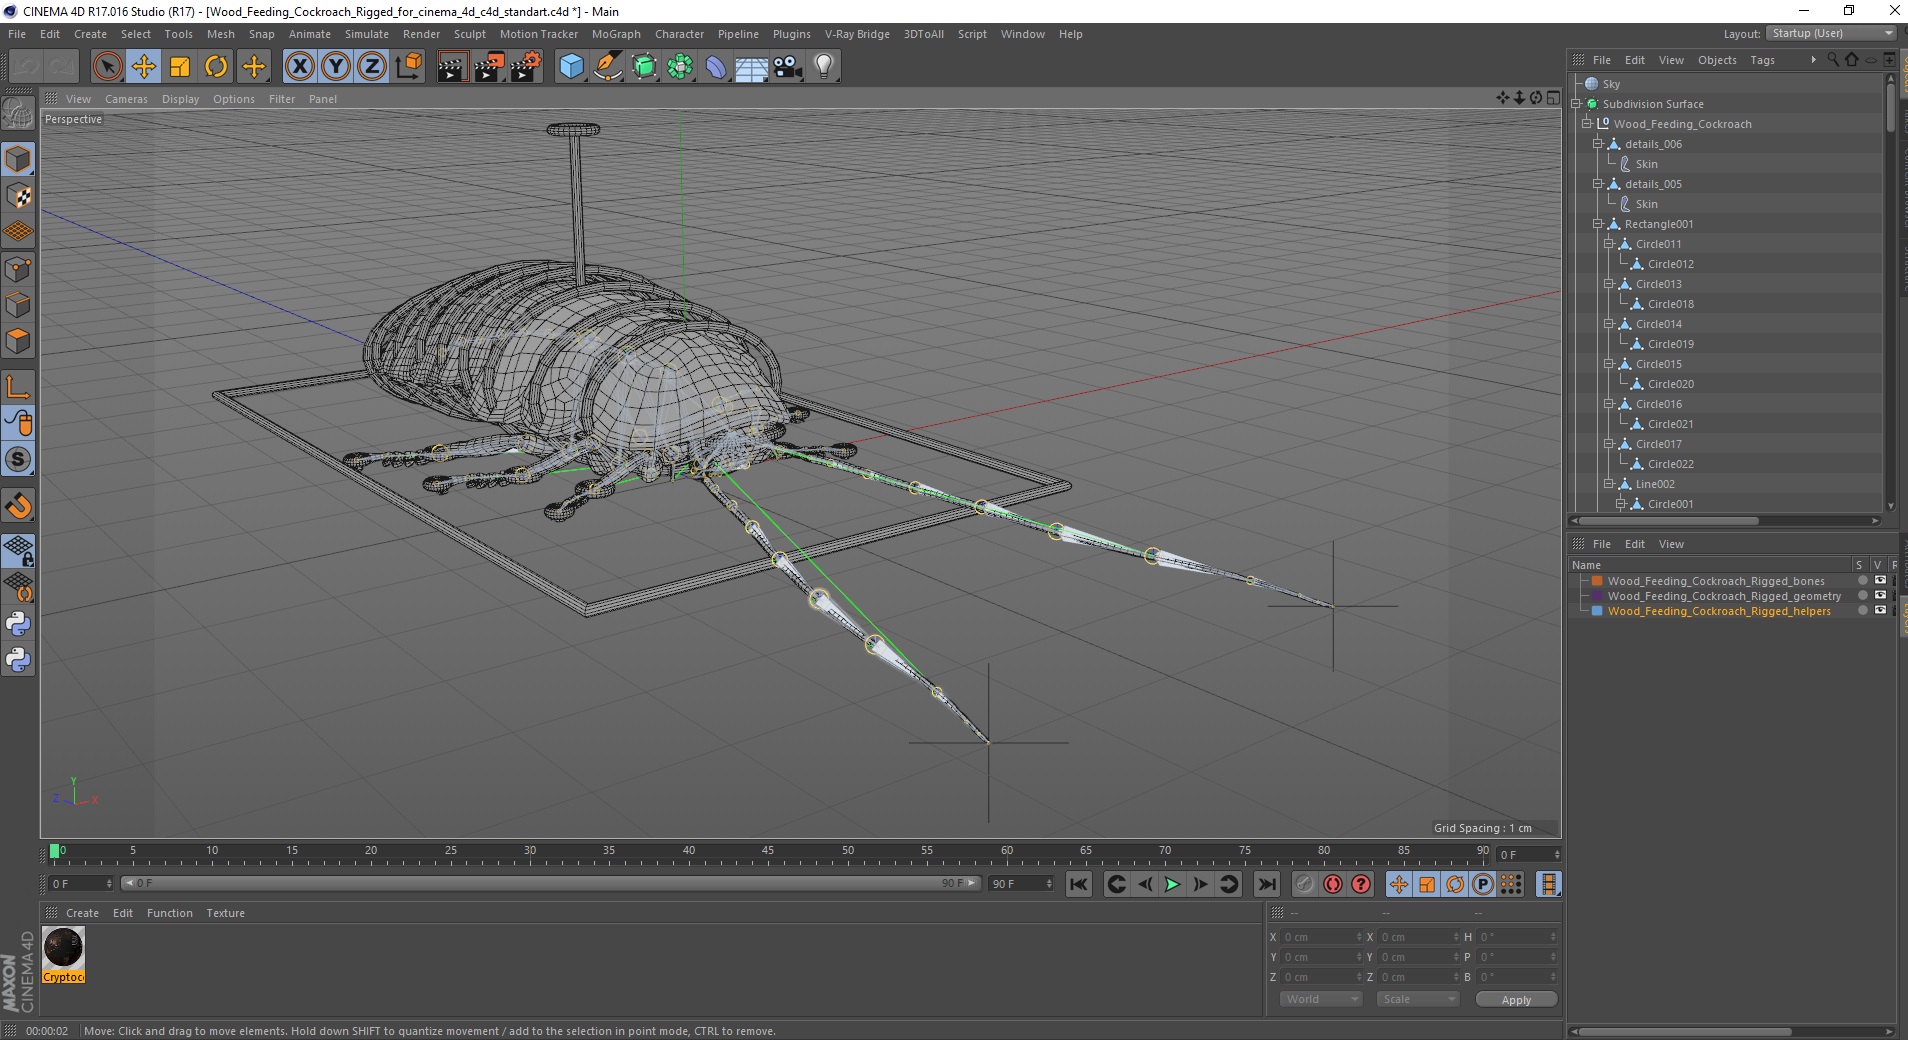
Task: Collapse the Rectangle001 tree node
Action: coord(1598,224)
